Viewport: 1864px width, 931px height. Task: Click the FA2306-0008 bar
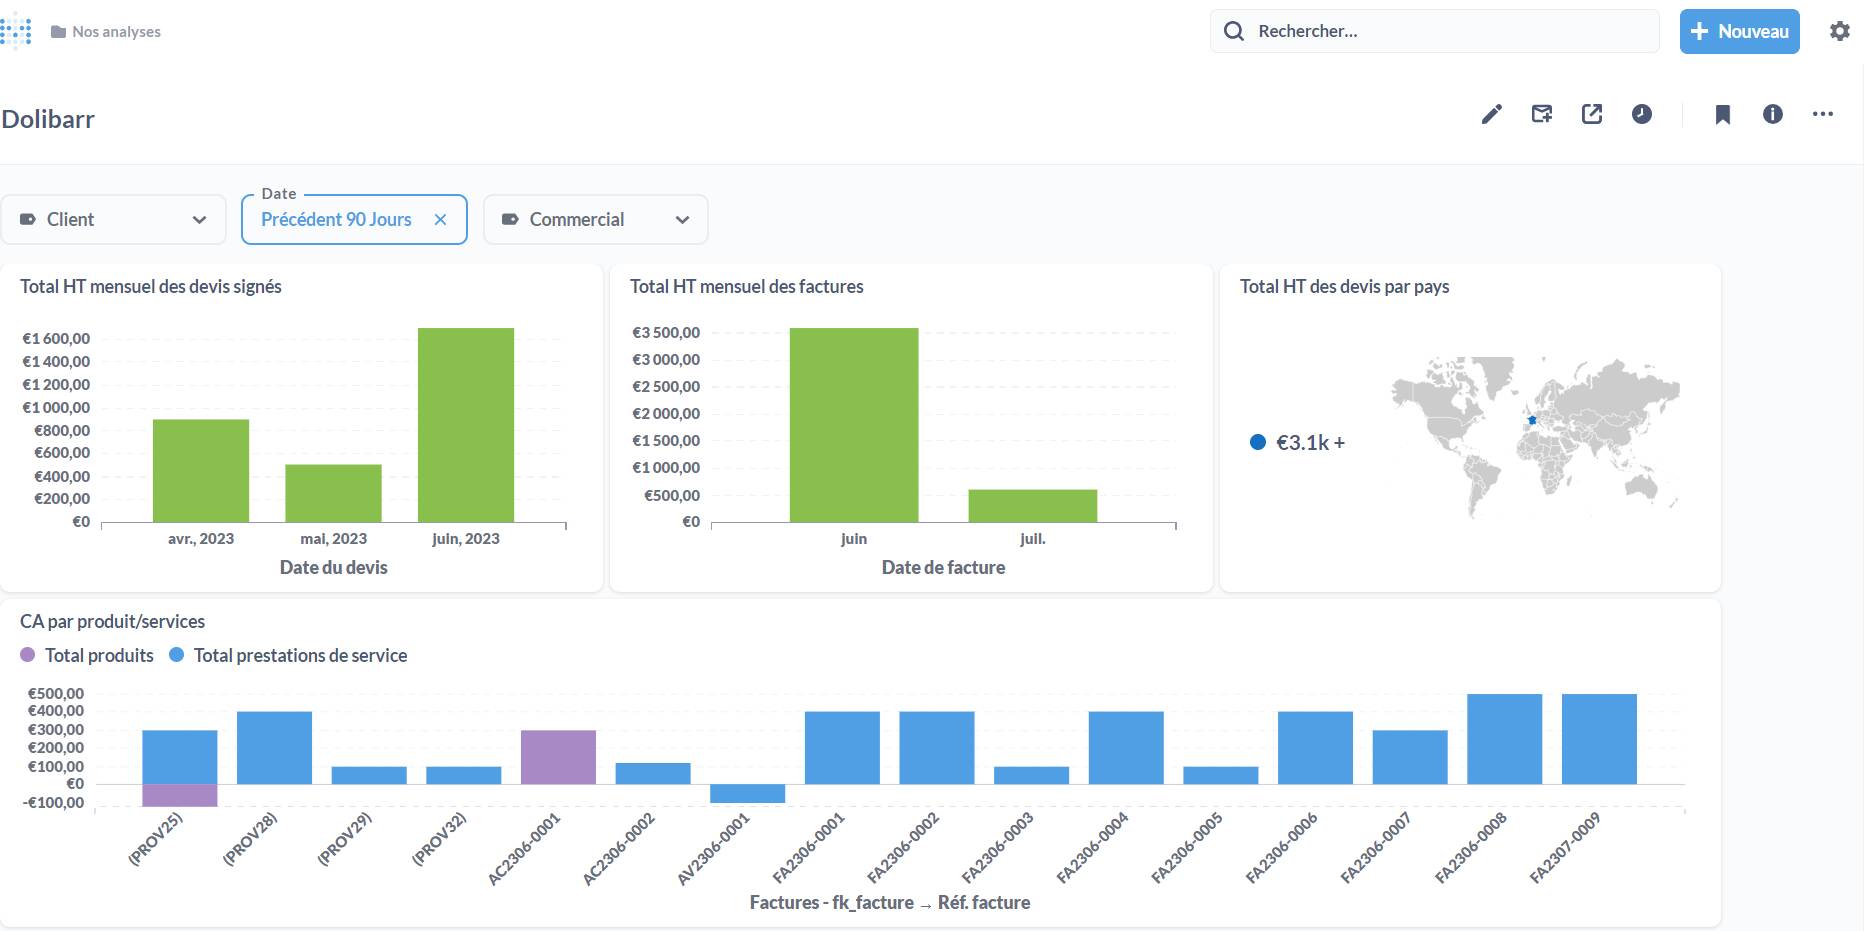coord(1504,739)
